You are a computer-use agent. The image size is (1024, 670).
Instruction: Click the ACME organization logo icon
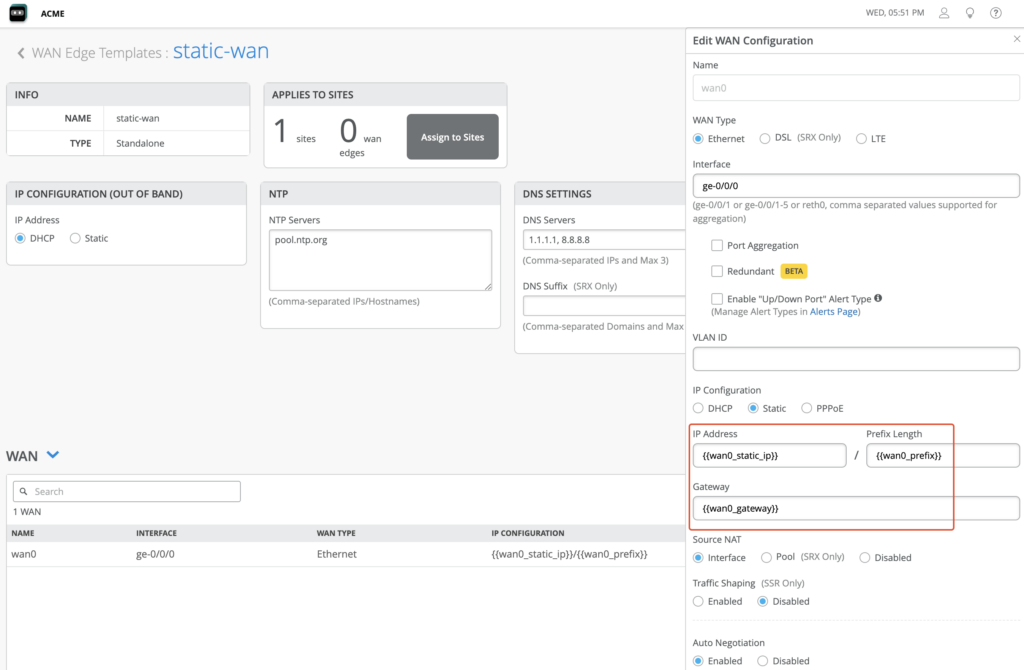(x=19, y=13)
